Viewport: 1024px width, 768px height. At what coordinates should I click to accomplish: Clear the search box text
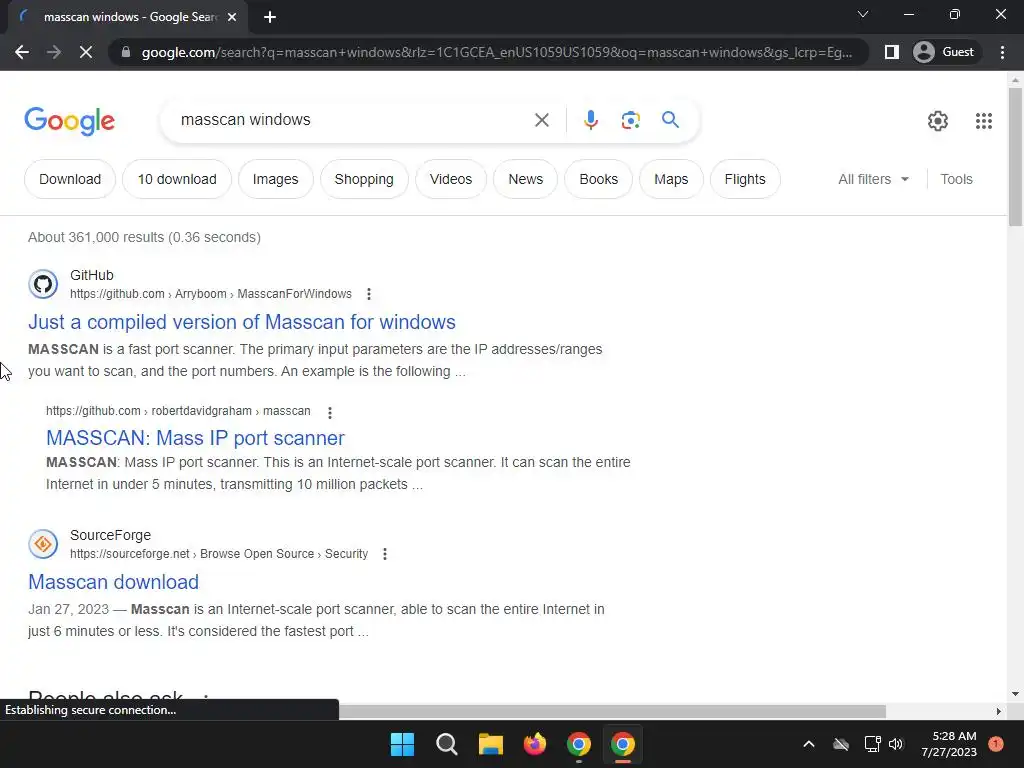(541, 120)
